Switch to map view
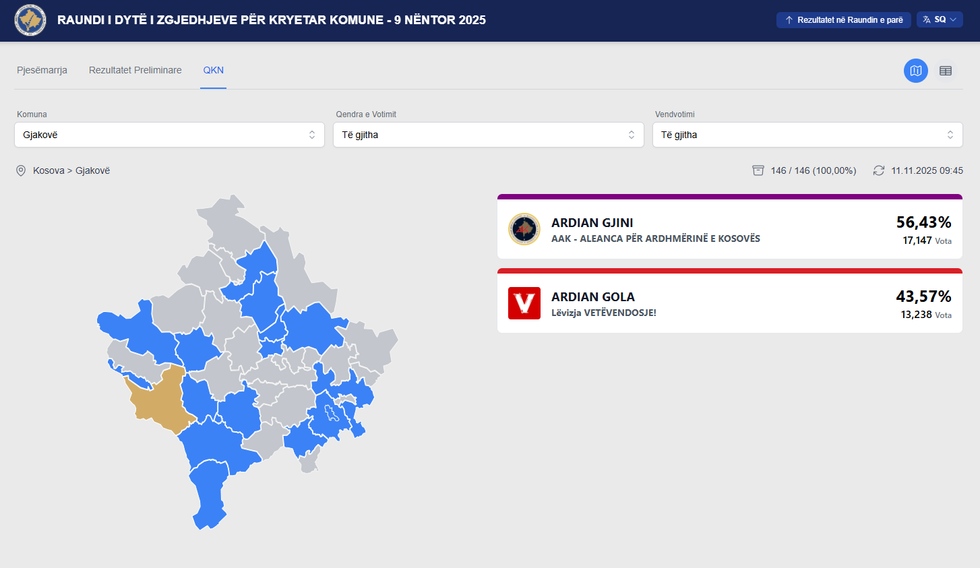Image resolution: width=980 pixels, height=568 pixels. coord(916,71)
